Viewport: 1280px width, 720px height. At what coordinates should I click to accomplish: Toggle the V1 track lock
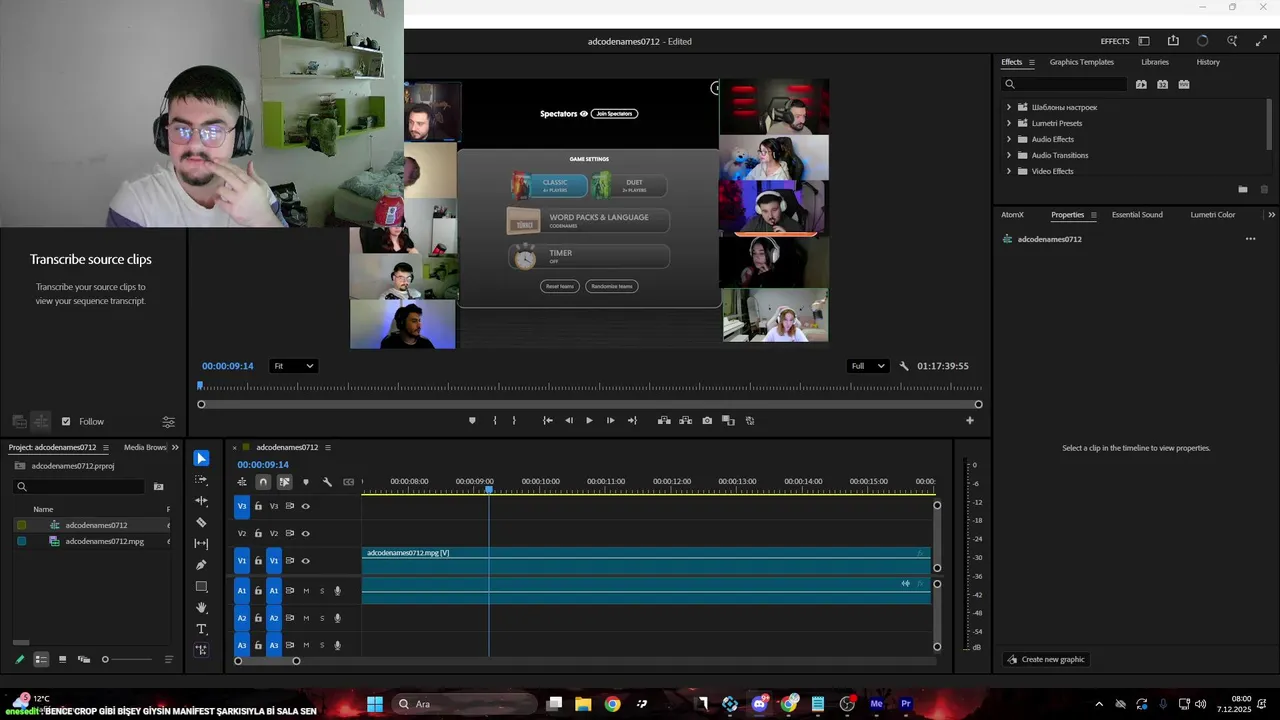click(x=258, y=561)
